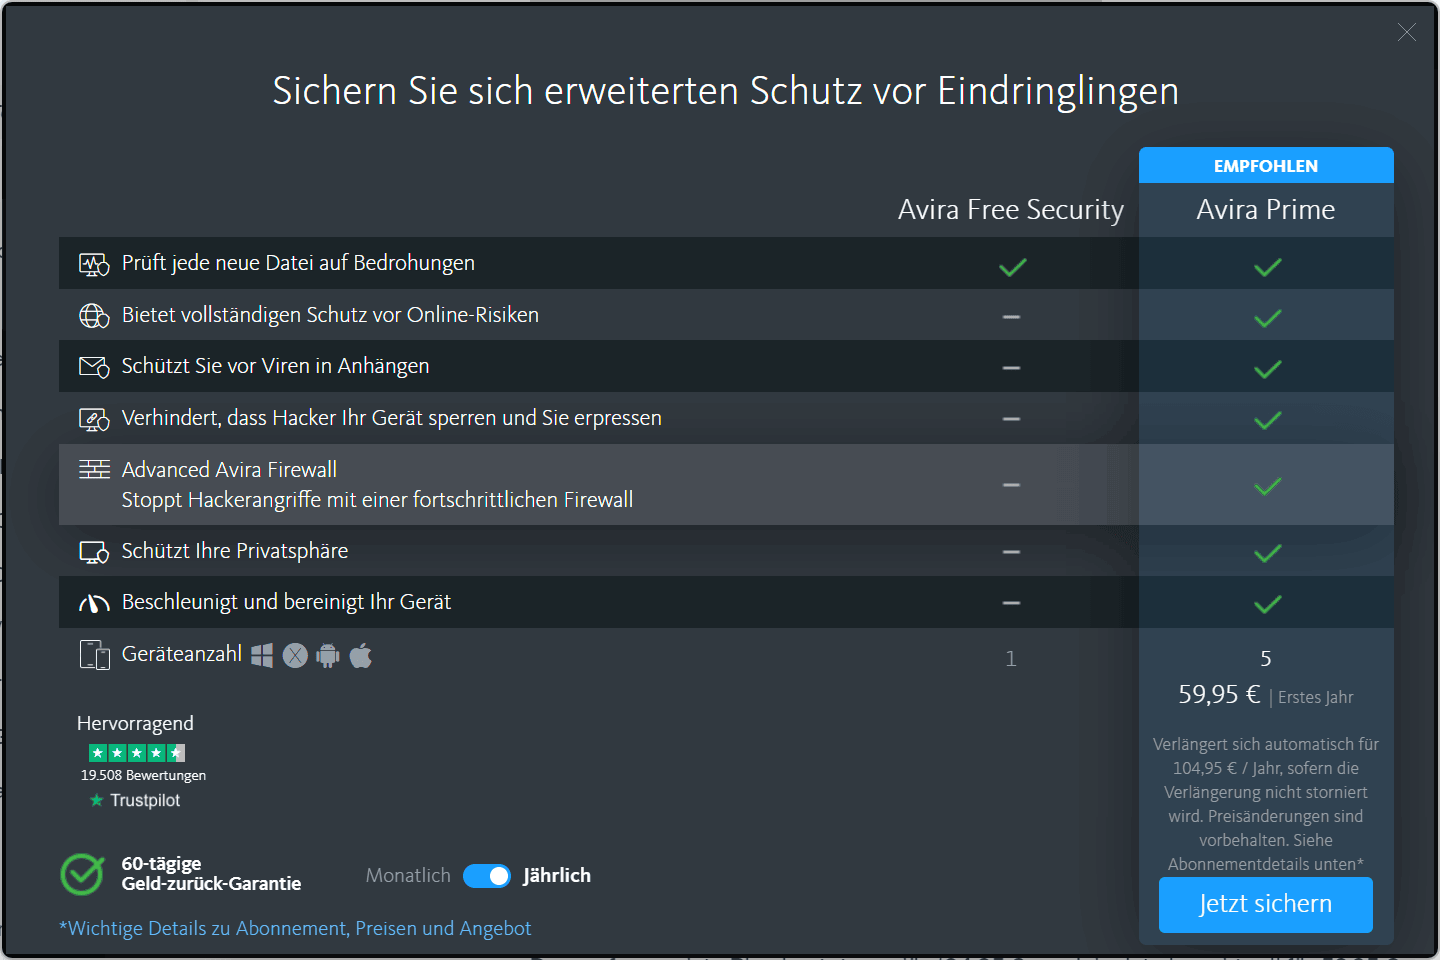Viewport: 1440px width, 960px height.
Task: Click Prime checkmark for file scanning row
Action: coord(1267,267)
